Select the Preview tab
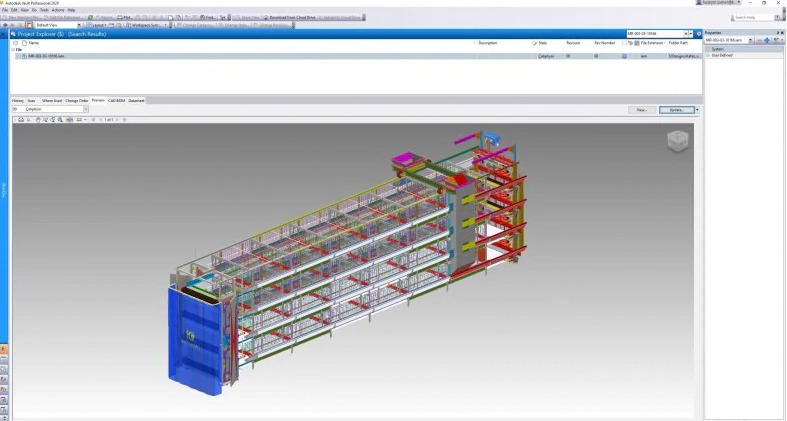787x421 pixels. [98, 100]
